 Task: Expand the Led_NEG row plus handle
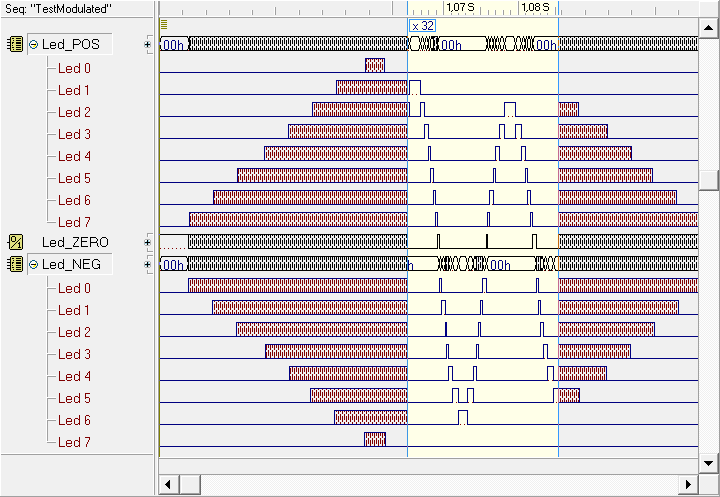coord(147,265)
